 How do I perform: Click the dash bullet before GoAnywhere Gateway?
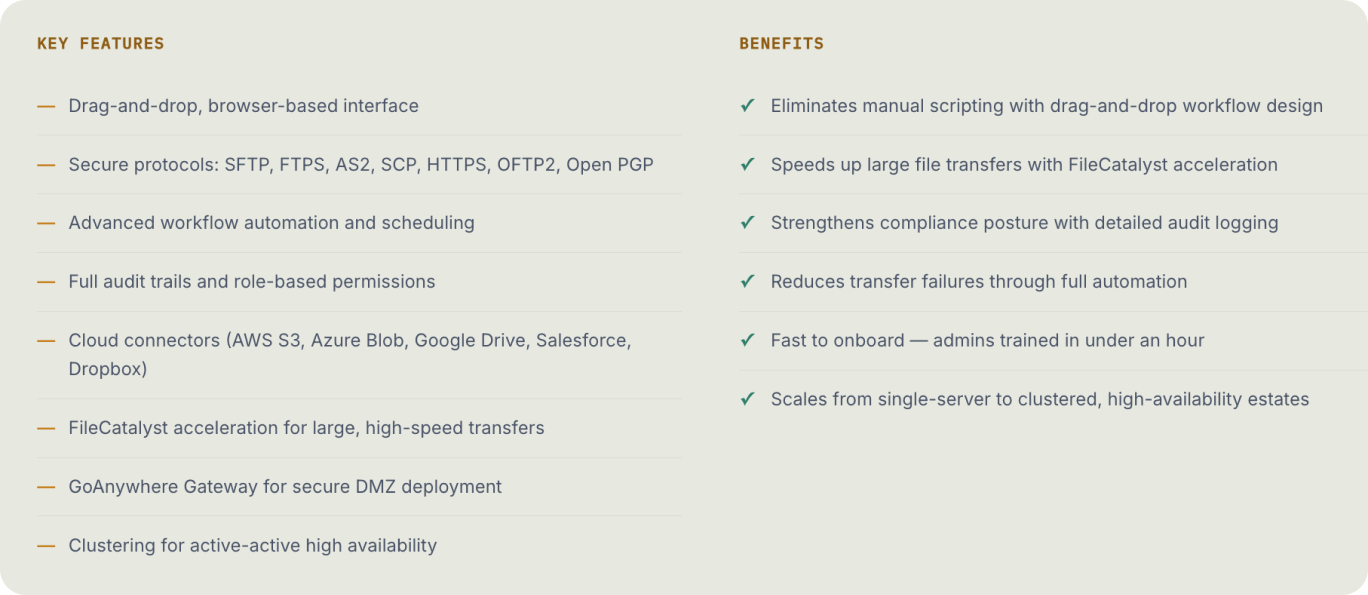[x=46, y=487]
